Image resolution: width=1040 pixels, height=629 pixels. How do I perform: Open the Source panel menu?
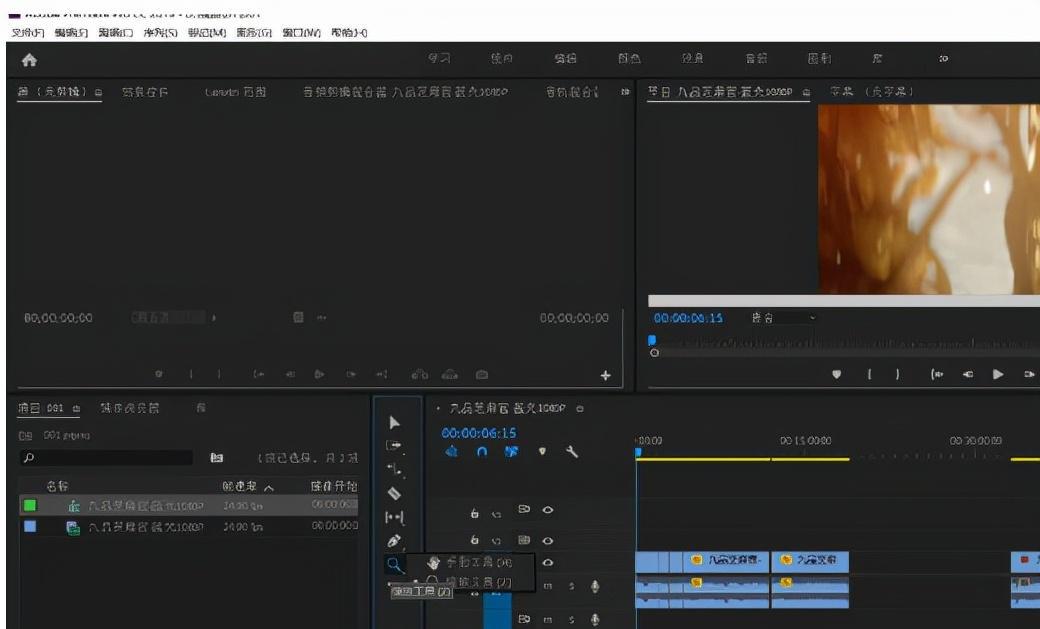pyautogui.click(x=98, y=92)
